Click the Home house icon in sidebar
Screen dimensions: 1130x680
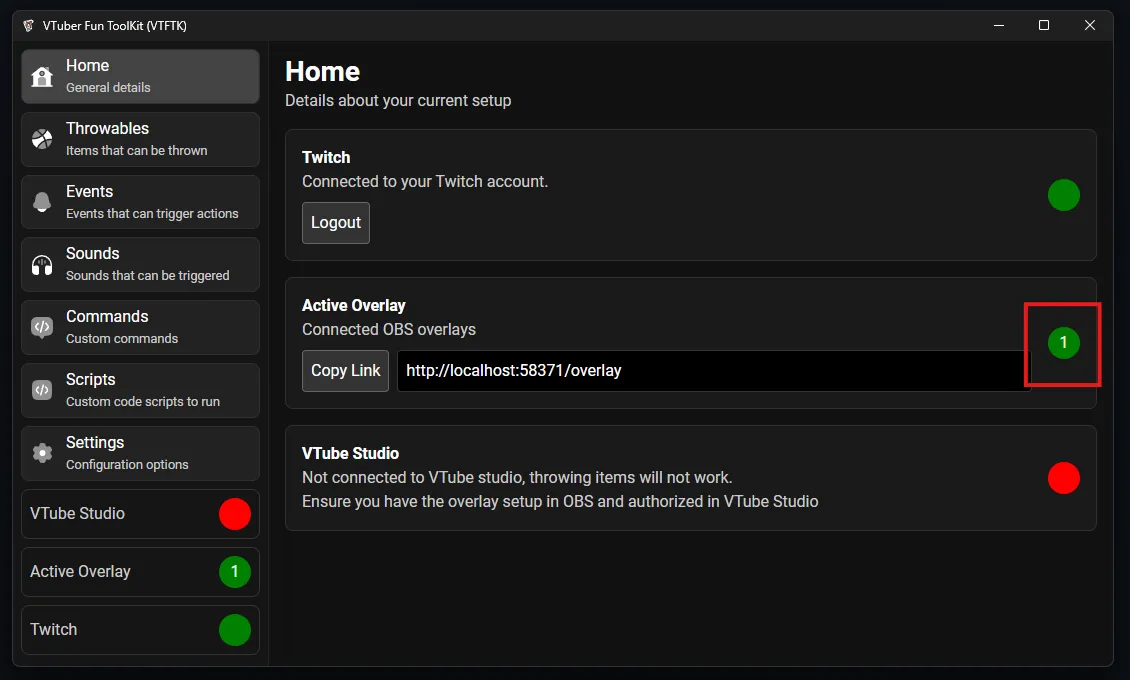tap(42, 77)
